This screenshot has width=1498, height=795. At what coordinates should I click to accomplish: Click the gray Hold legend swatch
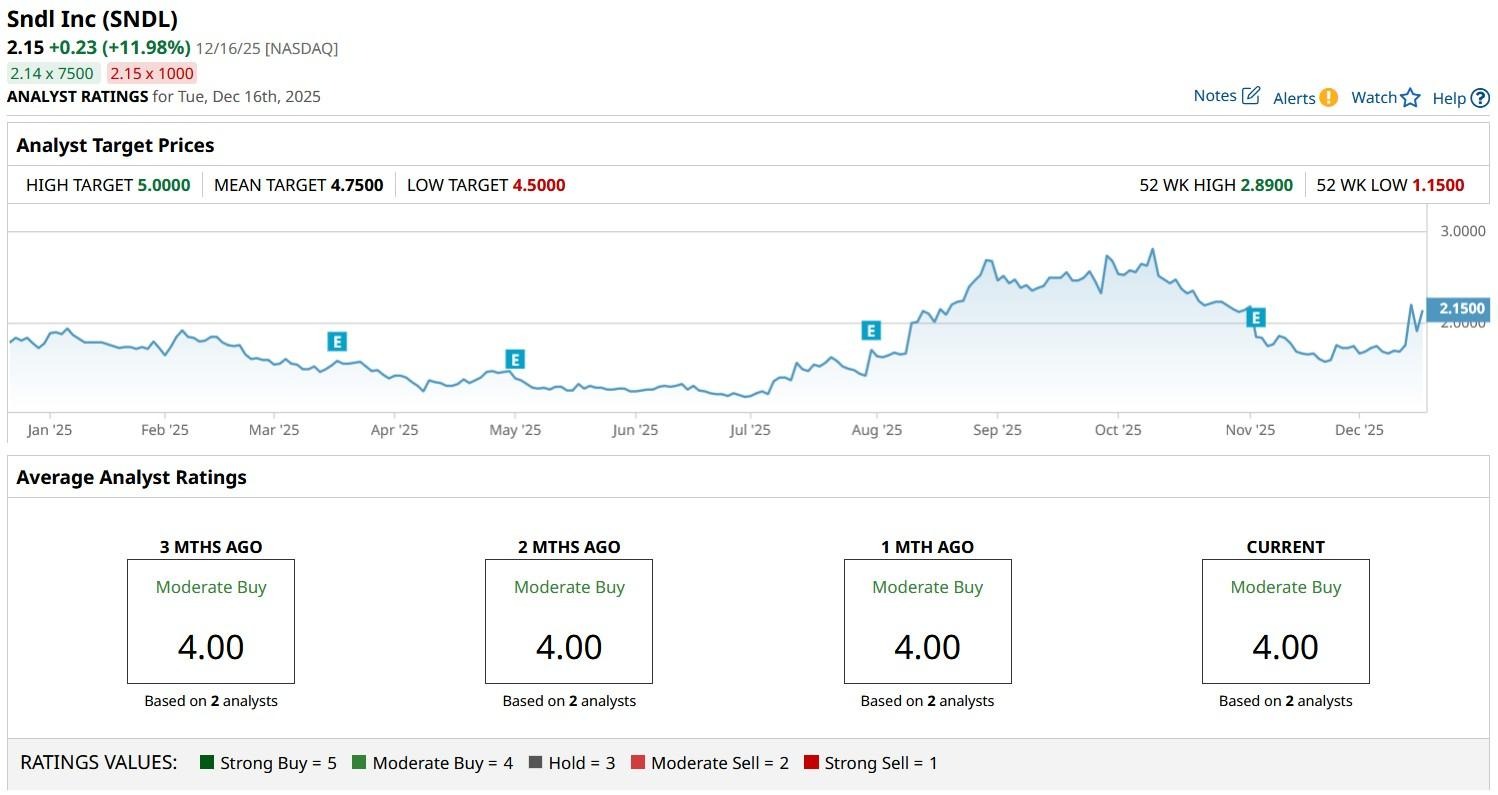(x=536, y=763)
